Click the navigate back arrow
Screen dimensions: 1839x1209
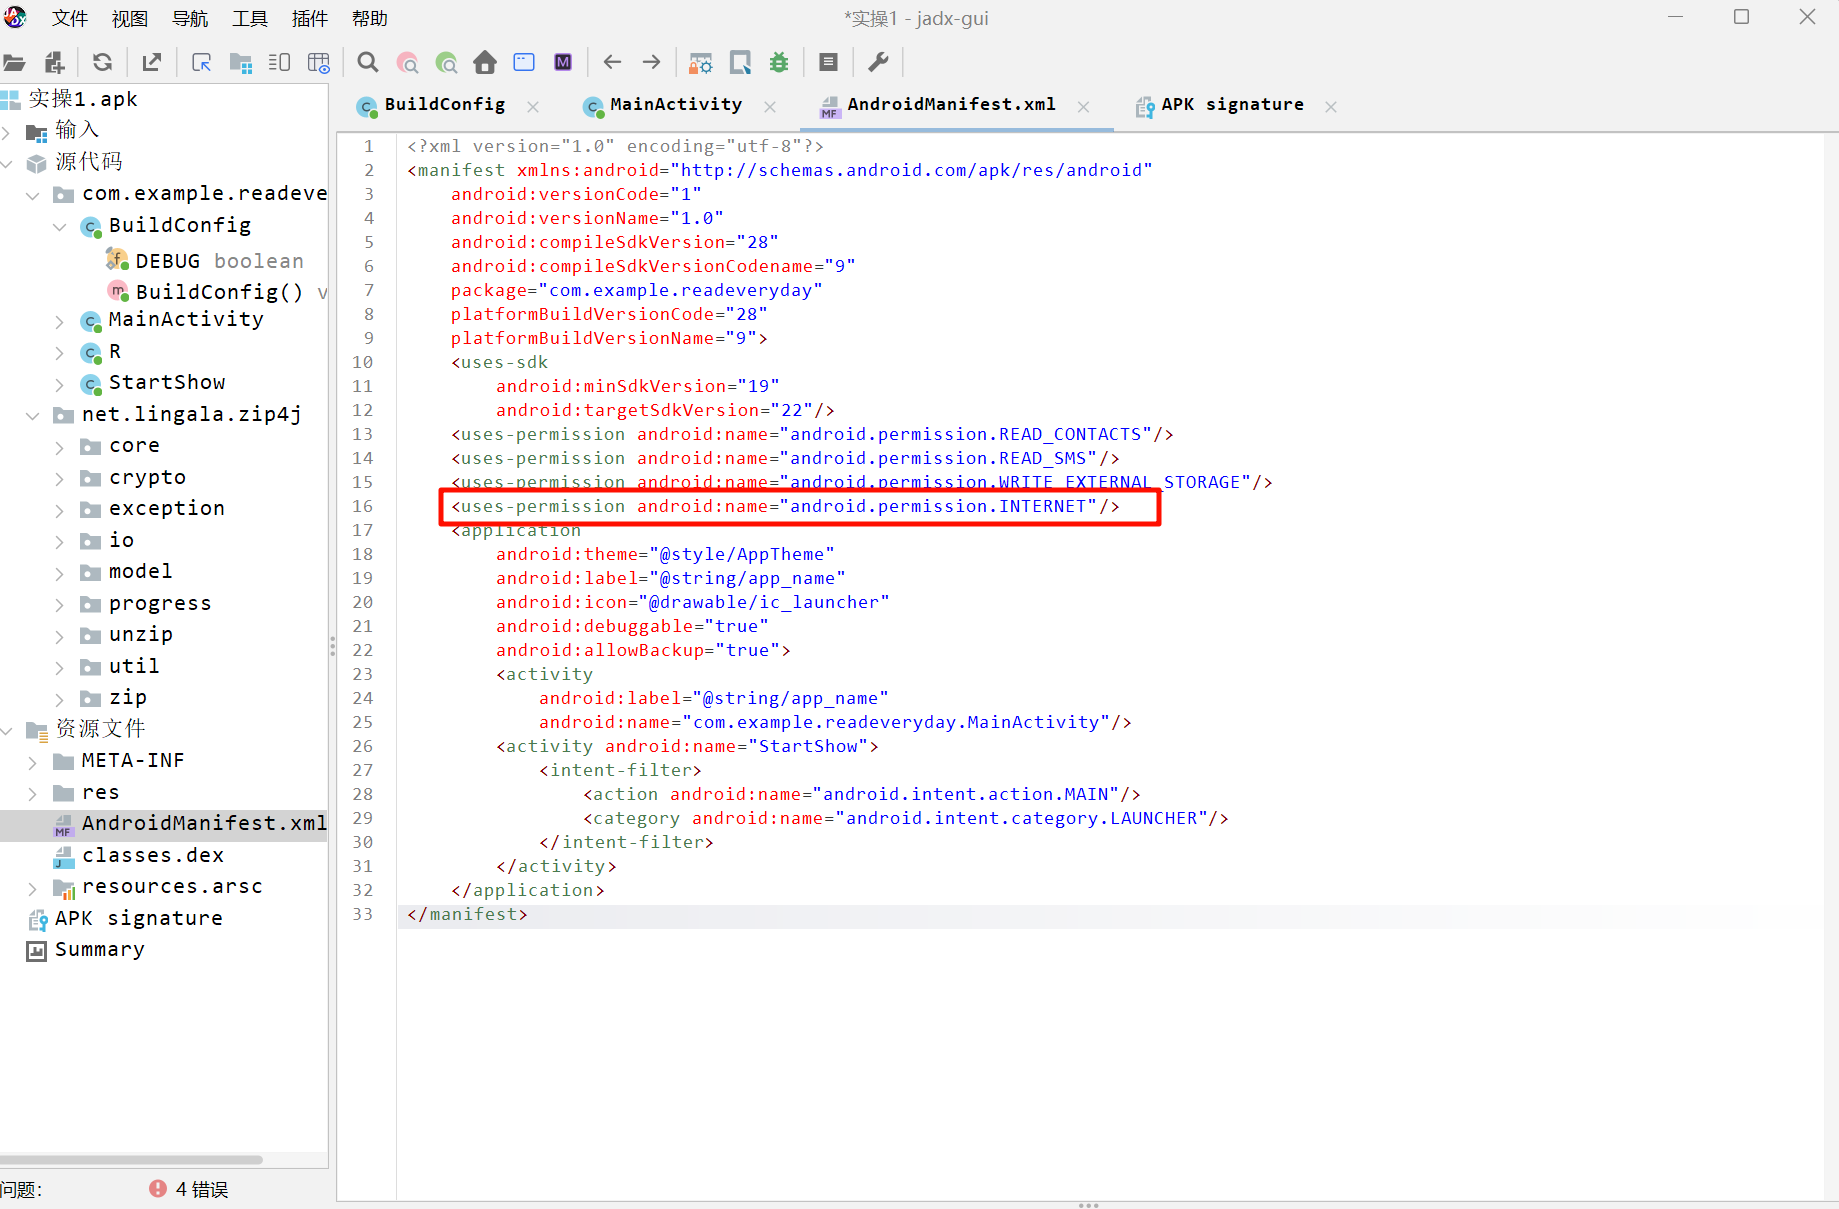pos(612,63)
